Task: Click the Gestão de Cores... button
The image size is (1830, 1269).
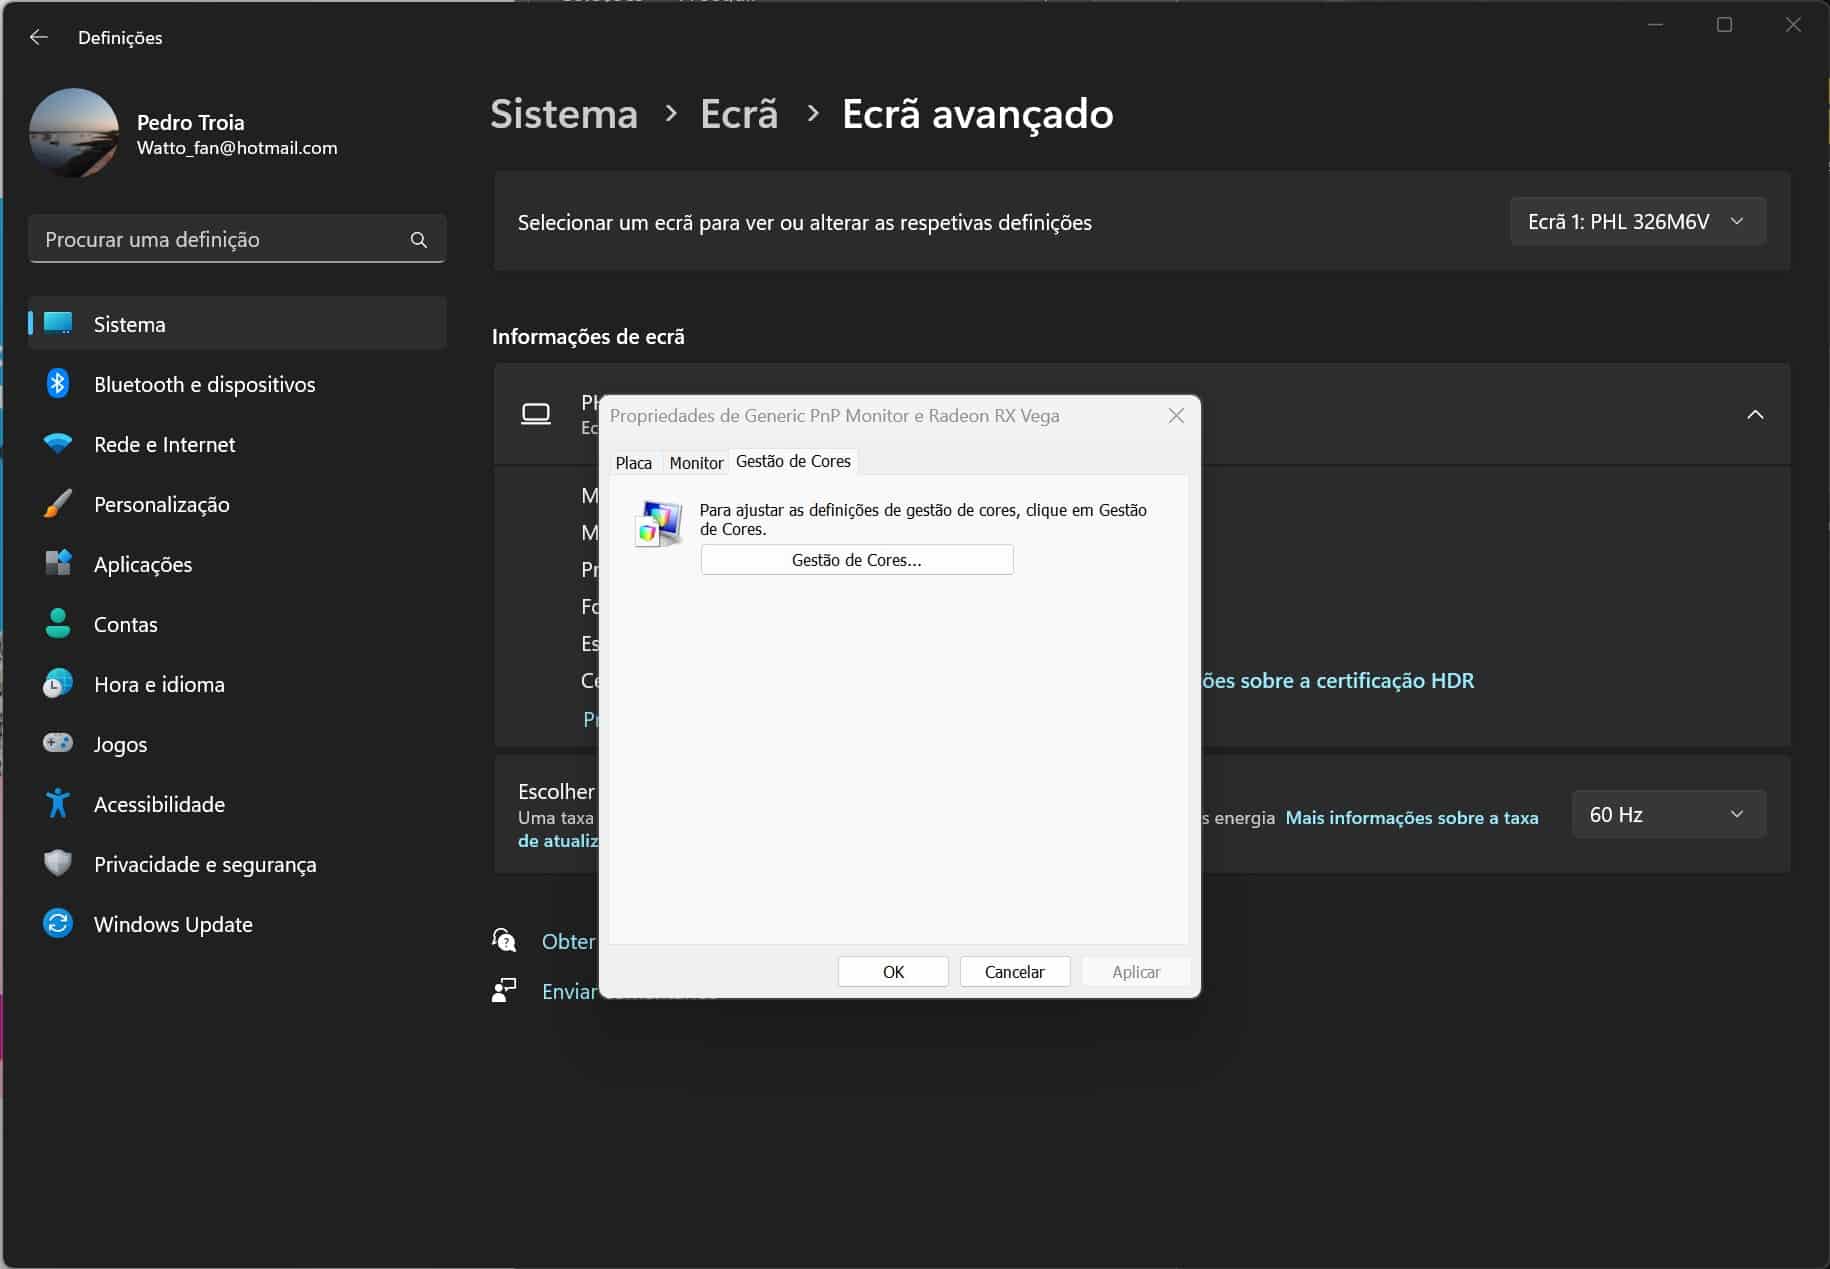Action: [x=857, y=560]
